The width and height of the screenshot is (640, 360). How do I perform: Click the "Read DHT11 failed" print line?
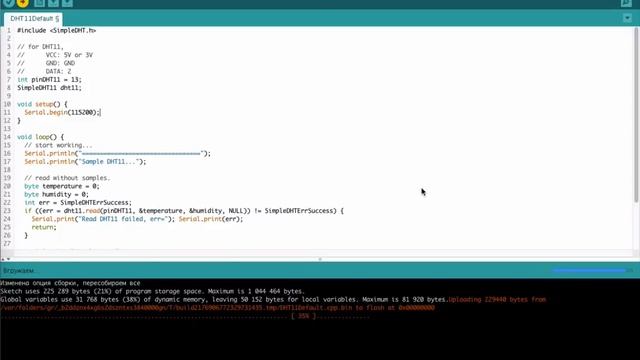137,219
